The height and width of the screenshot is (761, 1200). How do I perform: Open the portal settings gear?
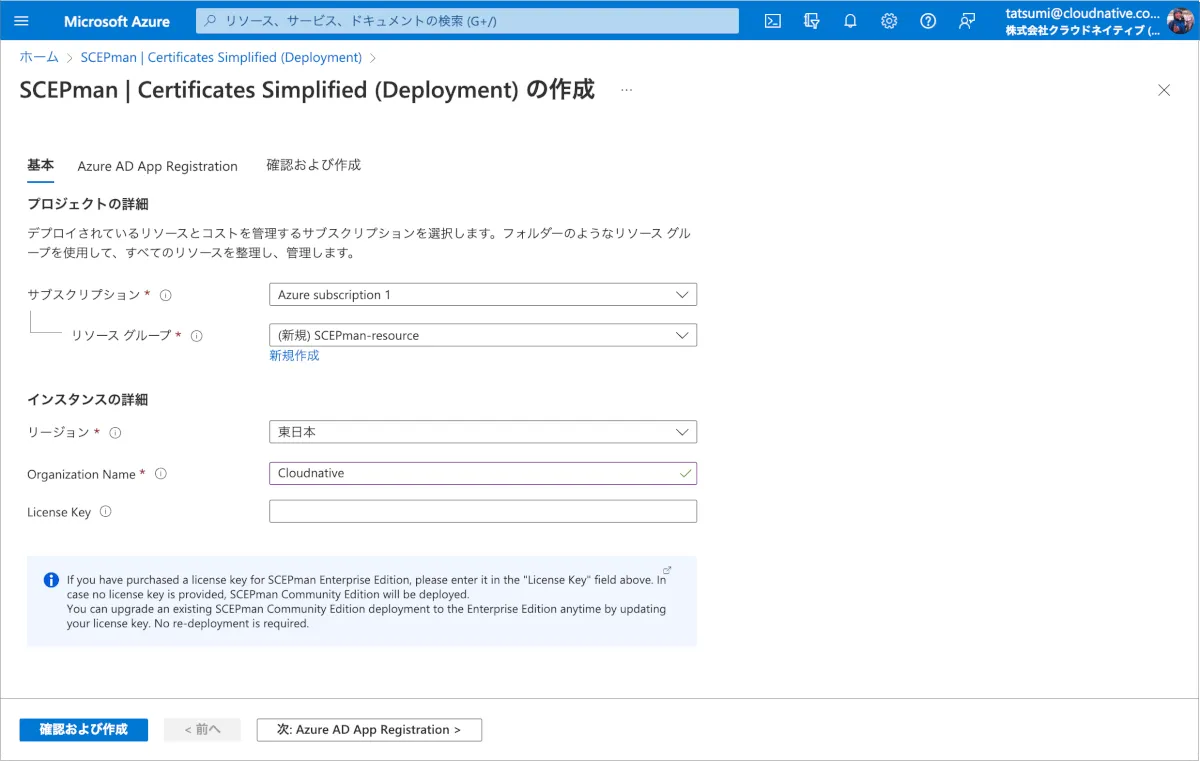point(889,21)
